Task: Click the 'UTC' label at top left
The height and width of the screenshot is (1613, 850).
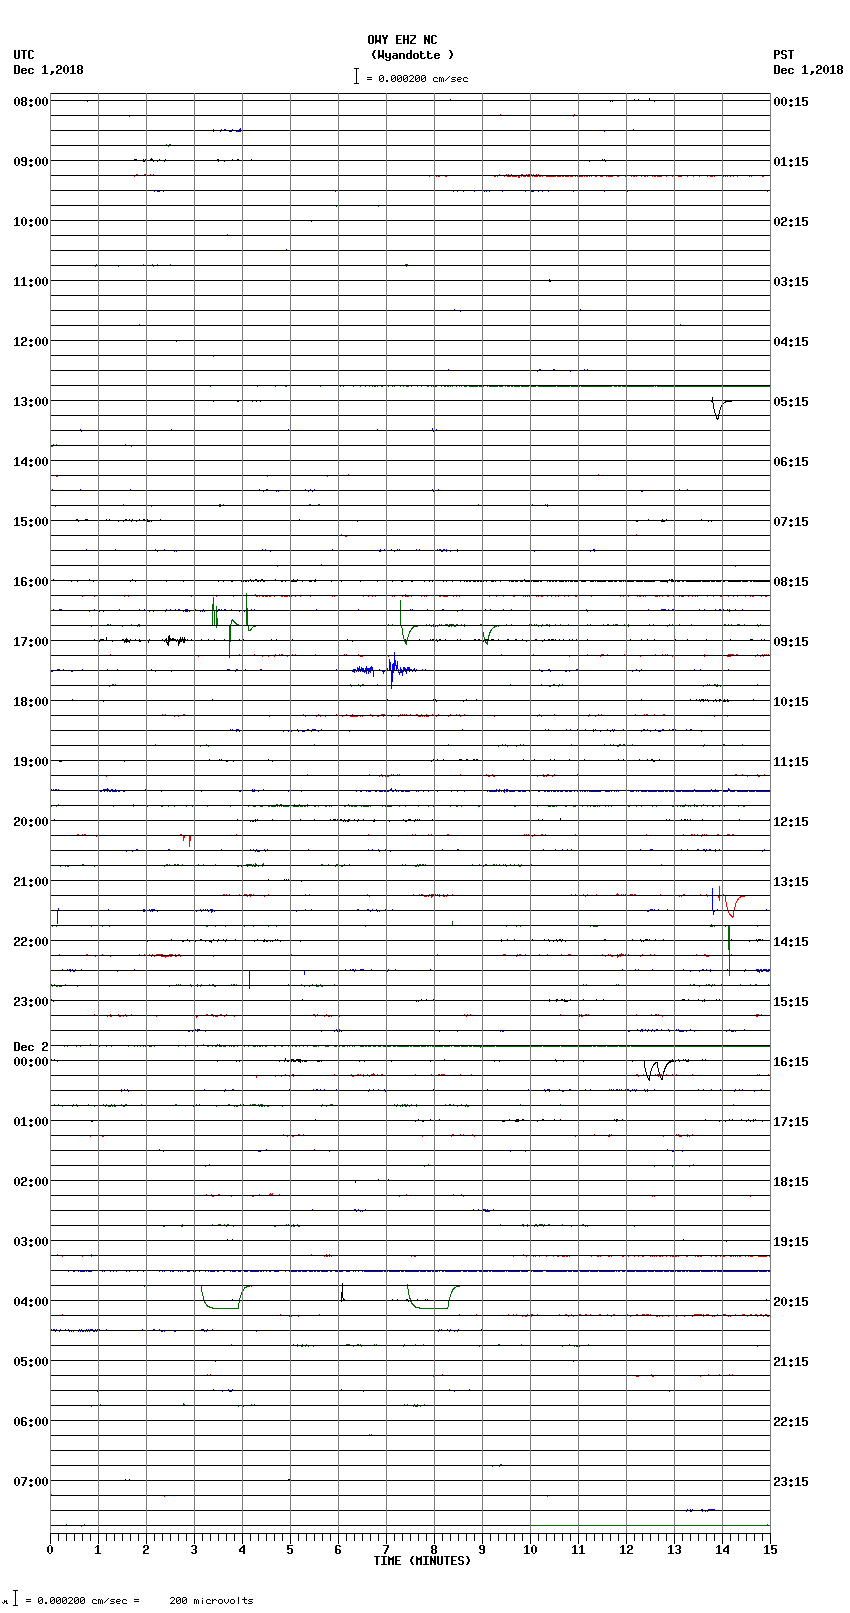Action: click(x=24, y=55)
